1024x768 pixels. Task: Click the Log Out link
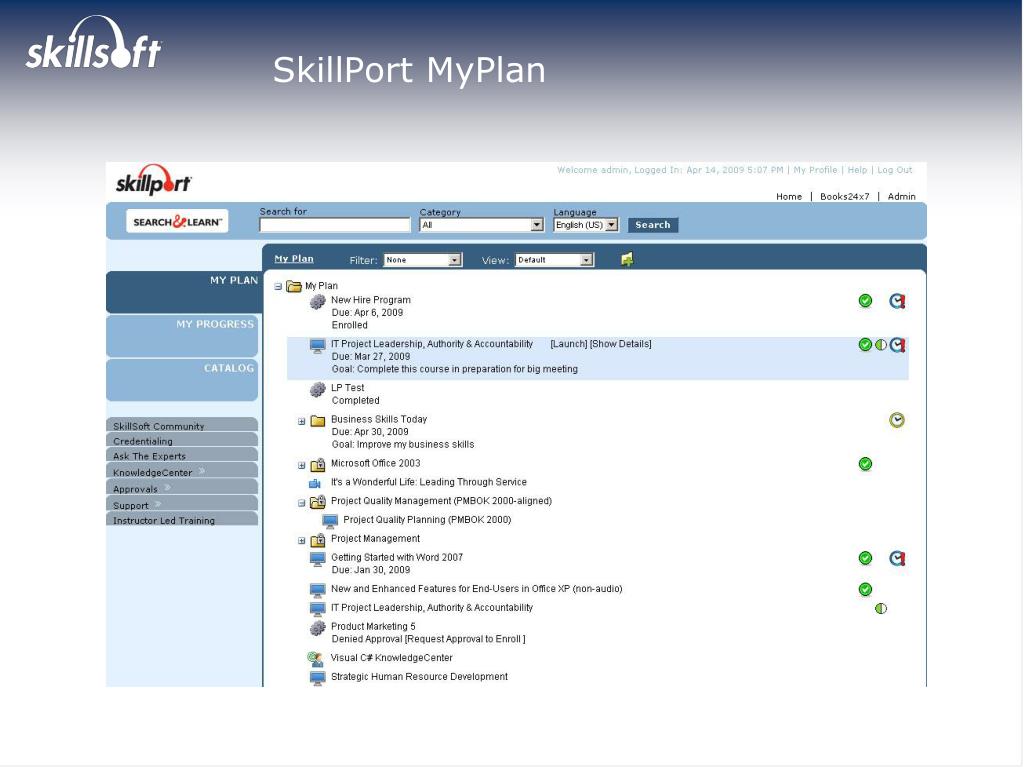pyautogui.click(x=895, y=170)
